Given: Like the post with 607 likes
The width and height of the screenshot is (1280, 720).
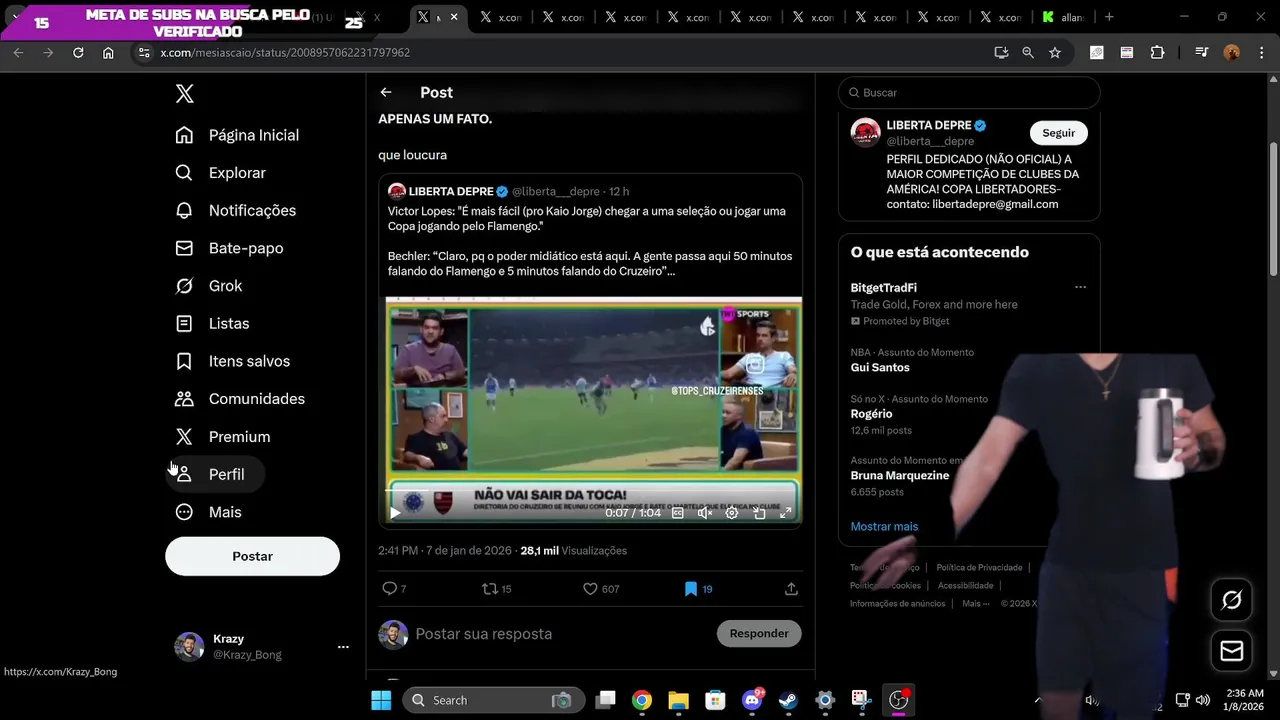Looking at the screenshot, I should 590,589.
